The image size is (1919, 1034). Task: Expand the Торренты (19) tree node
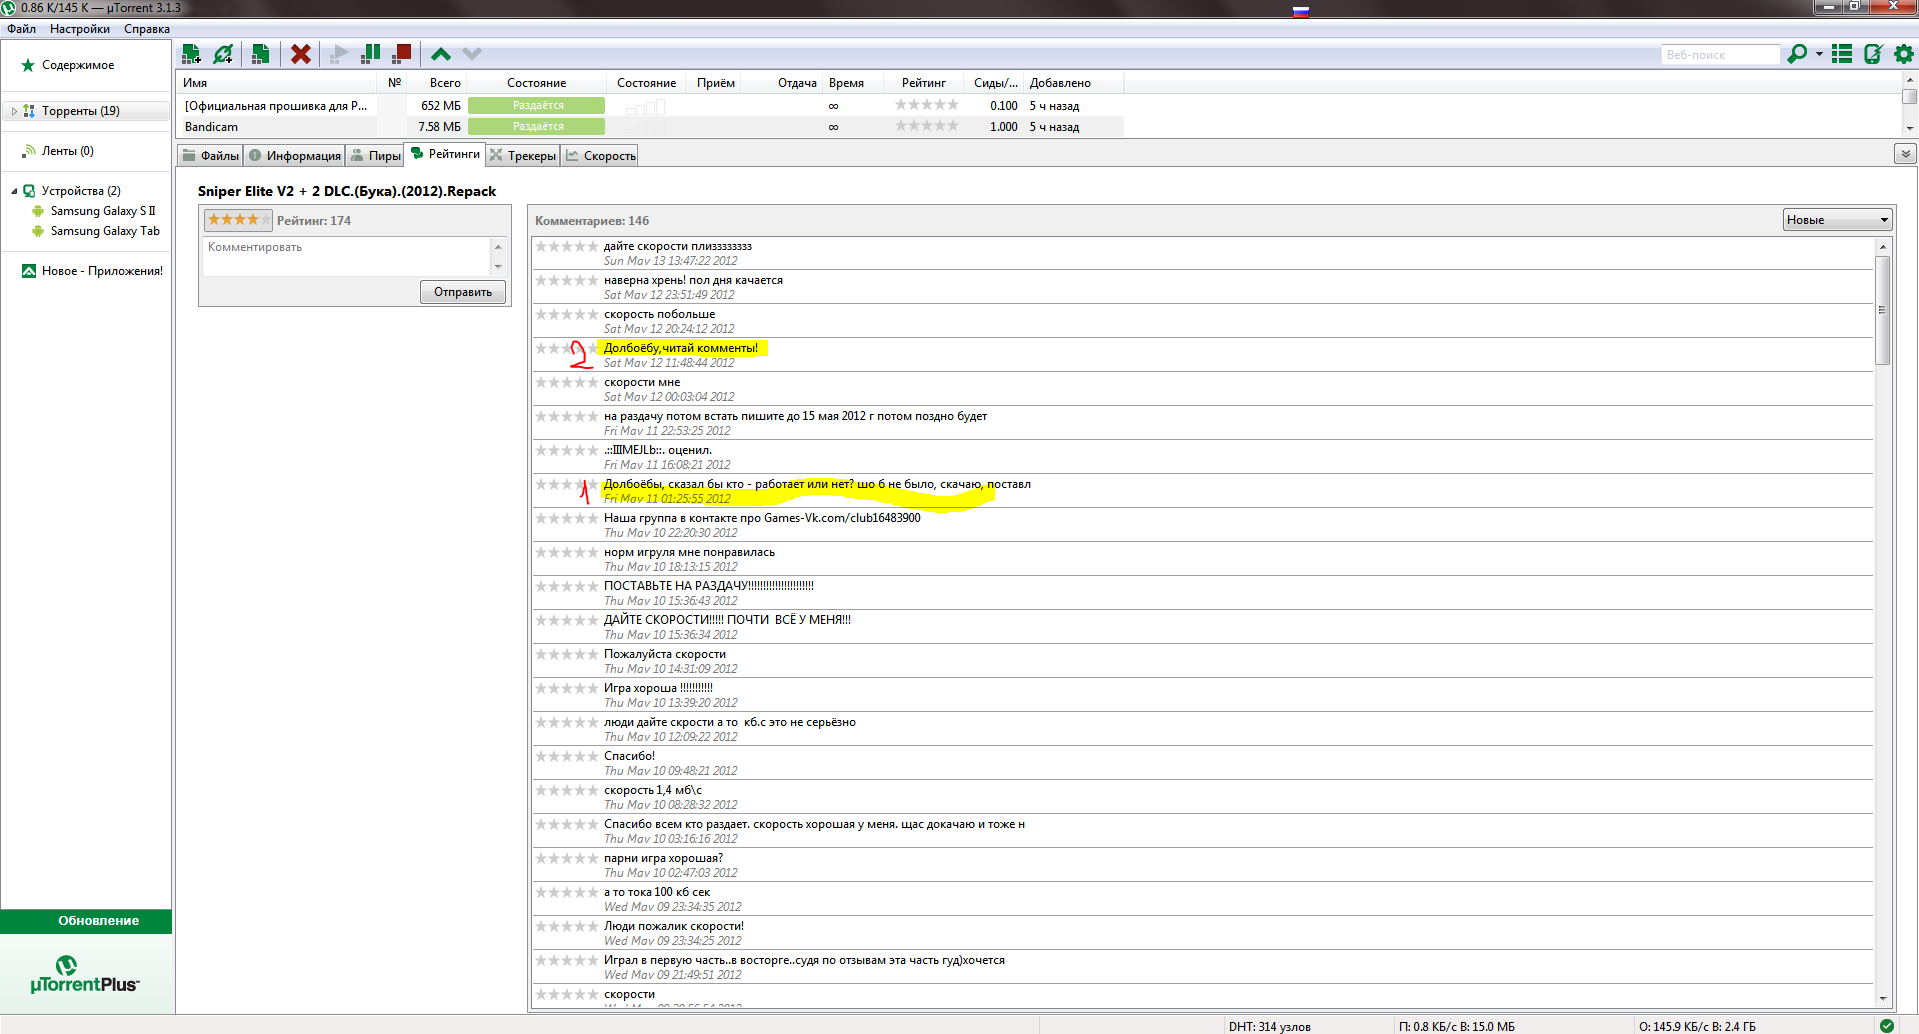tap(14, 111)
